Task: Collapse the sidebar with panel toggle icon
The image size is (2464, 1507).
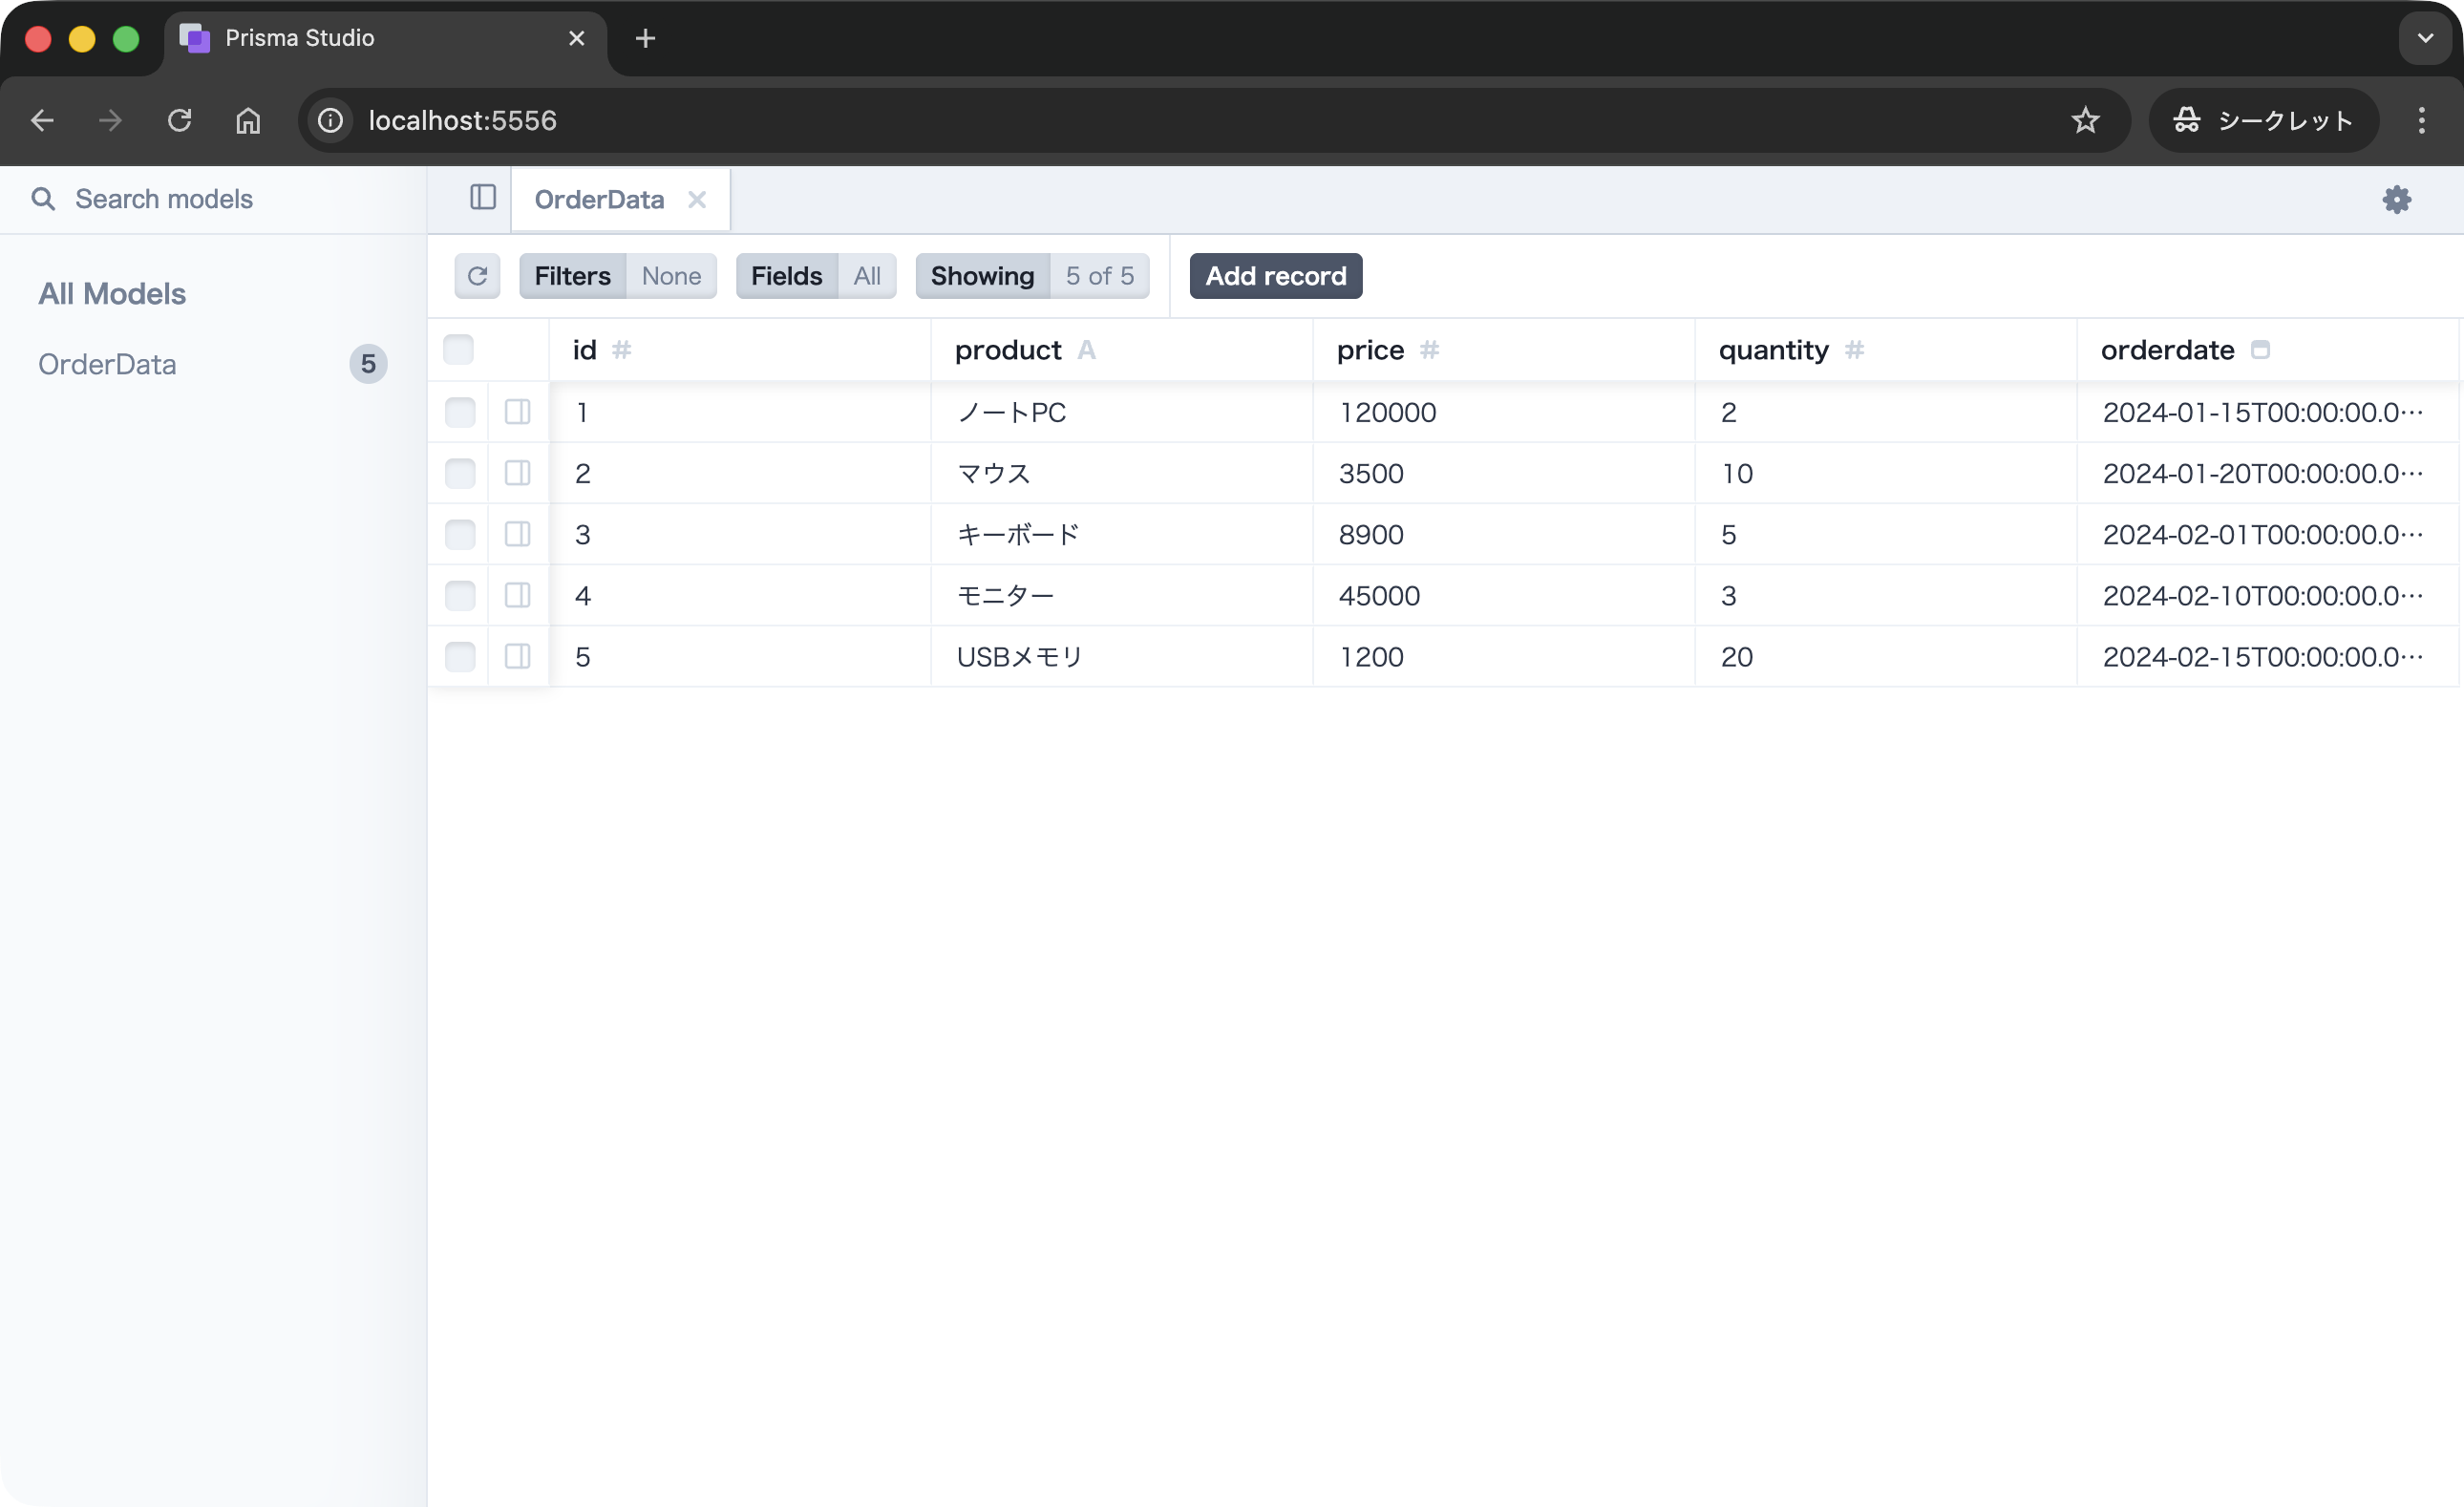Action: coord(482,197)
